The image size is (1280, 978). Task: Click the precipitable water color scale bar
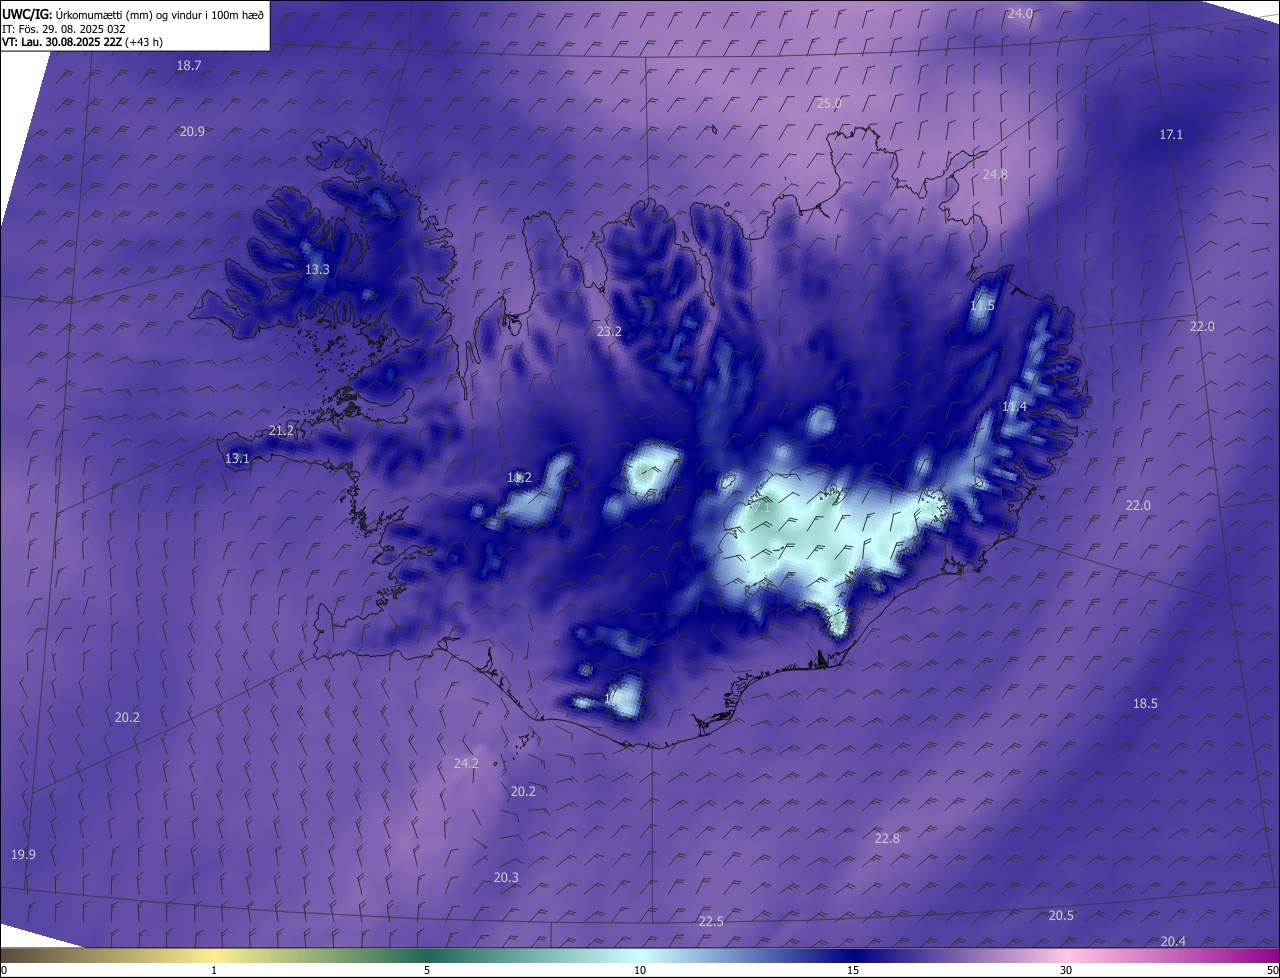coord(640,955)
